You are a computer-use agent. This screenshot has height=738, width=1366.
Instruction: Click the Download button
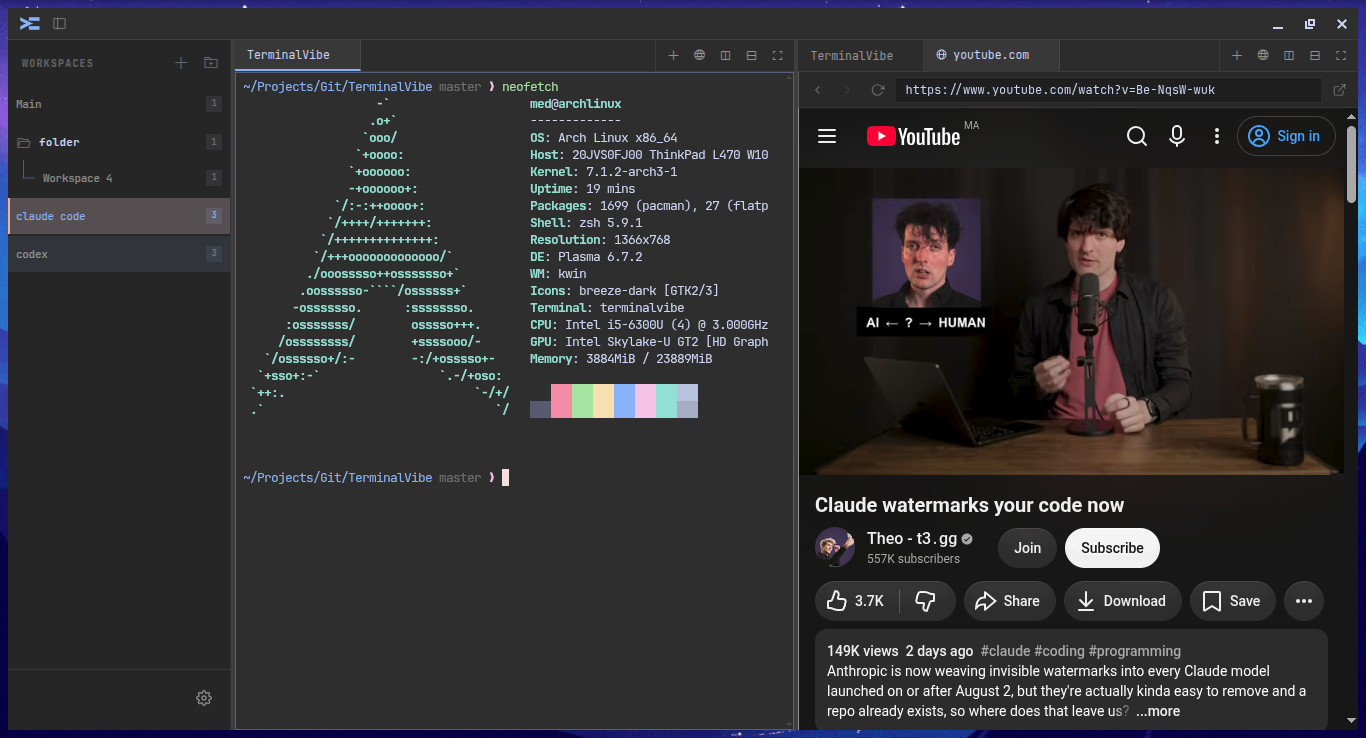pyautogui.click(x=1122, y=601)
